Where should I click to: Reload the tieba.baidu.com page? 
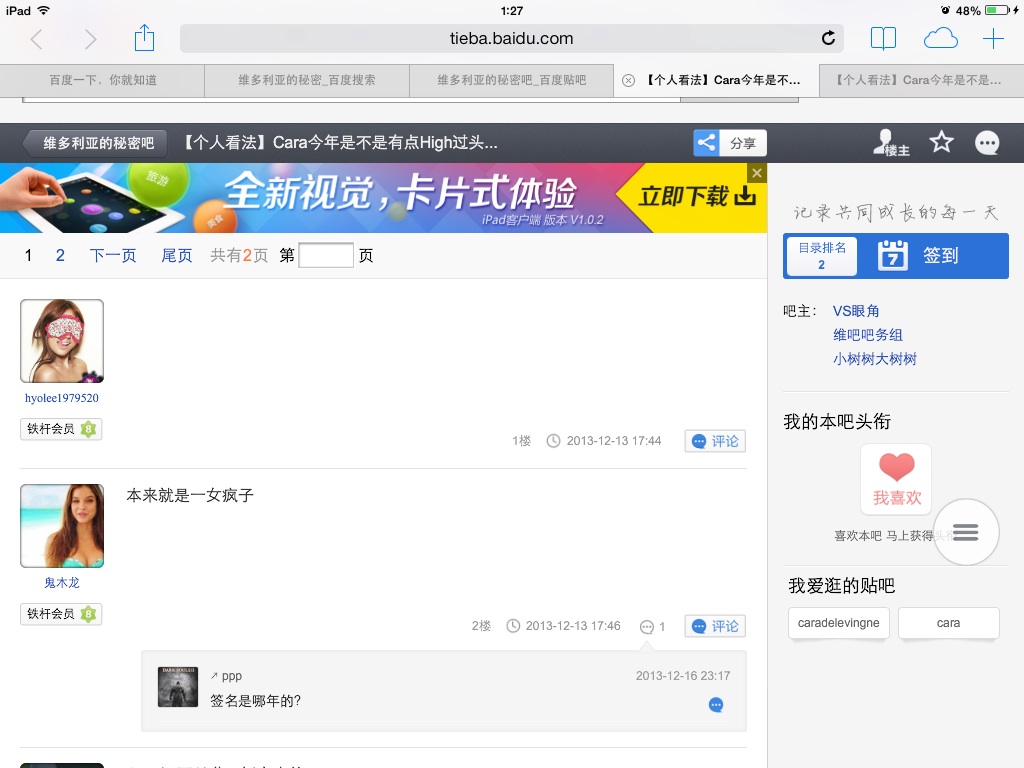pos(828,38)
